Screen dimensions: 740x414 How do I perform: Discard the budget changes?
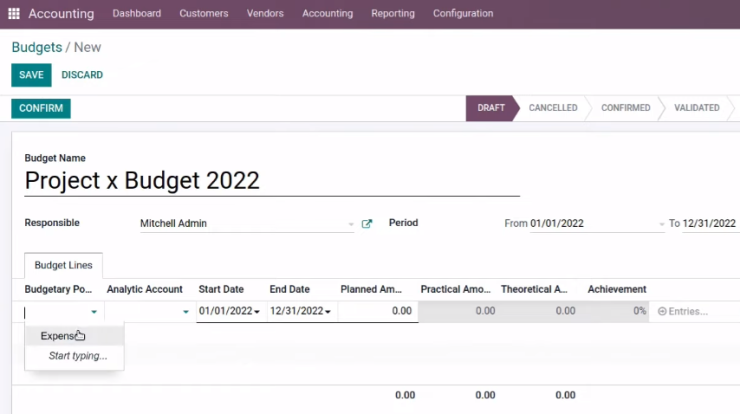[x=82, y=75]
